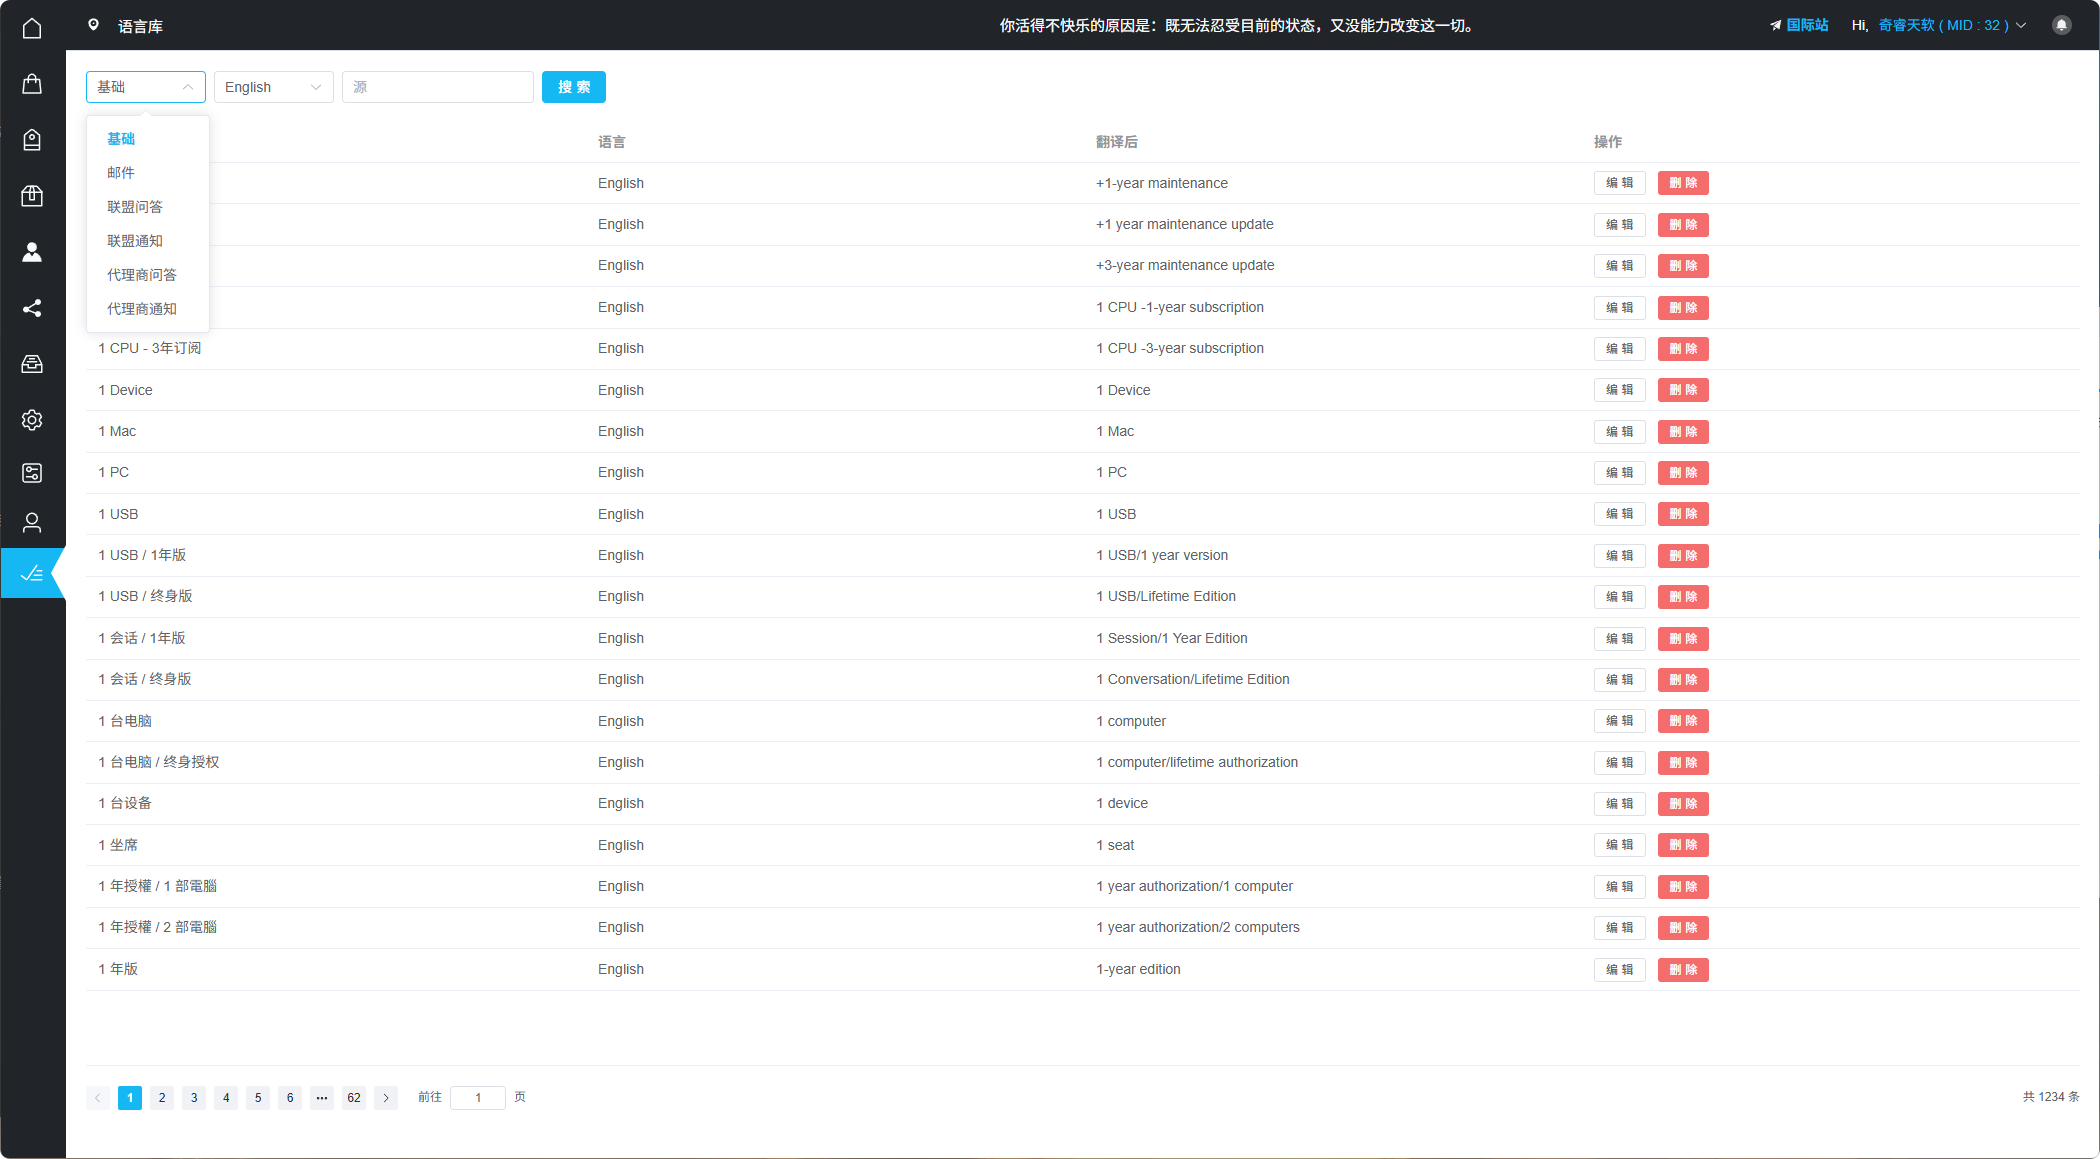Select the share icon in the sidebar
Image resolution: width=2100 pixels, height=1159 pixels.
(32, 308)
